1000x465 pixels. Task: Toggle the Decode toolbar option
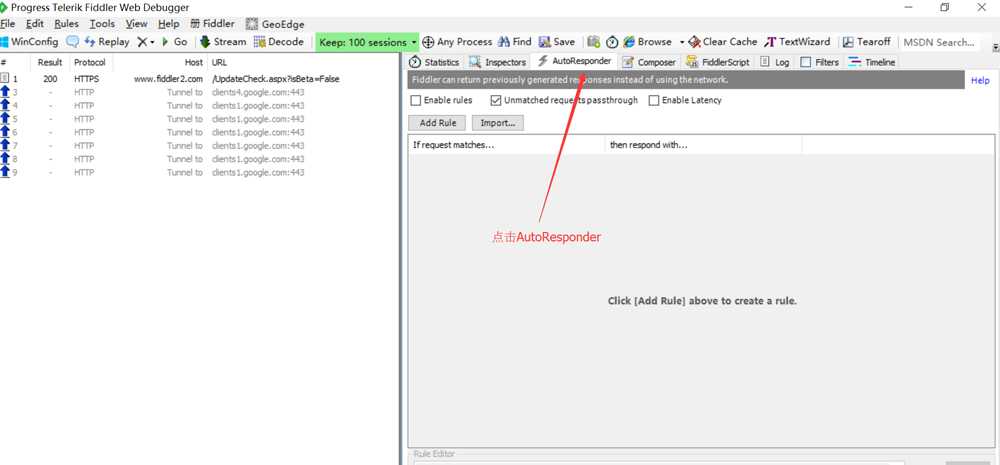[x=279, y=41]
